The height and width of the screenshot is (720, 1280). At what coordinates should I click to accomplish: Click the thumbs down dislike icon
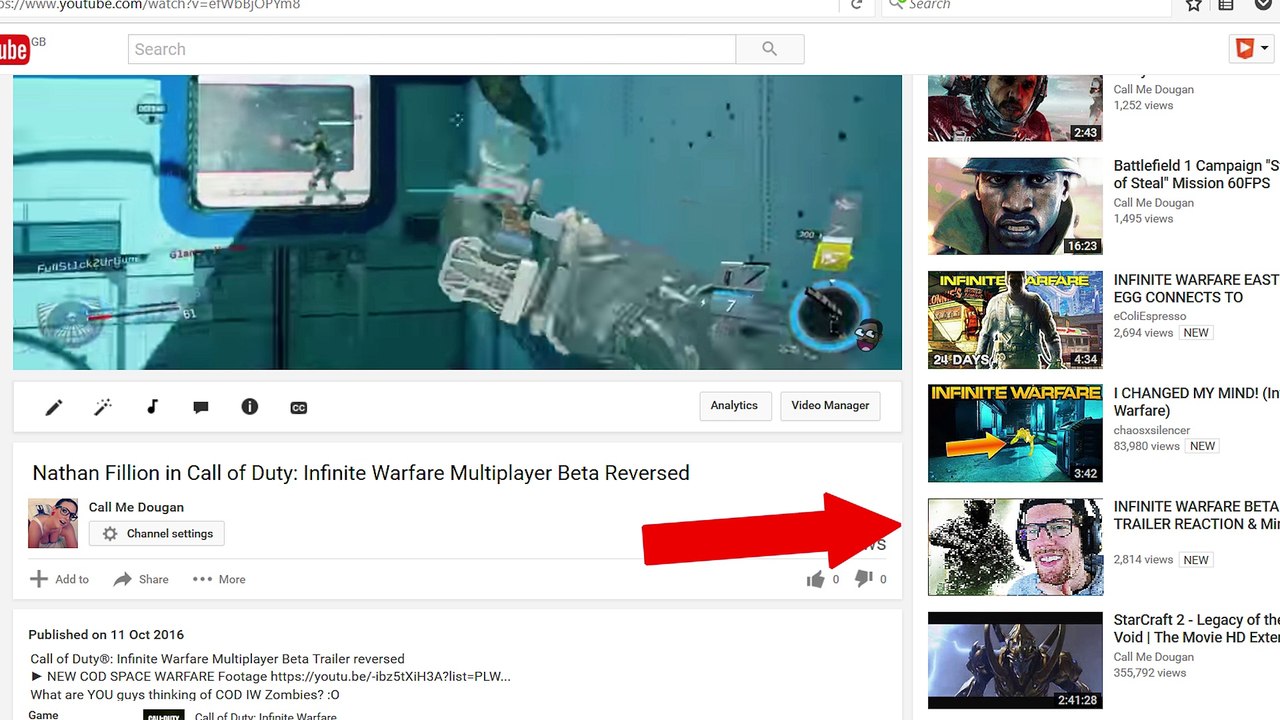tap(864, 578)
